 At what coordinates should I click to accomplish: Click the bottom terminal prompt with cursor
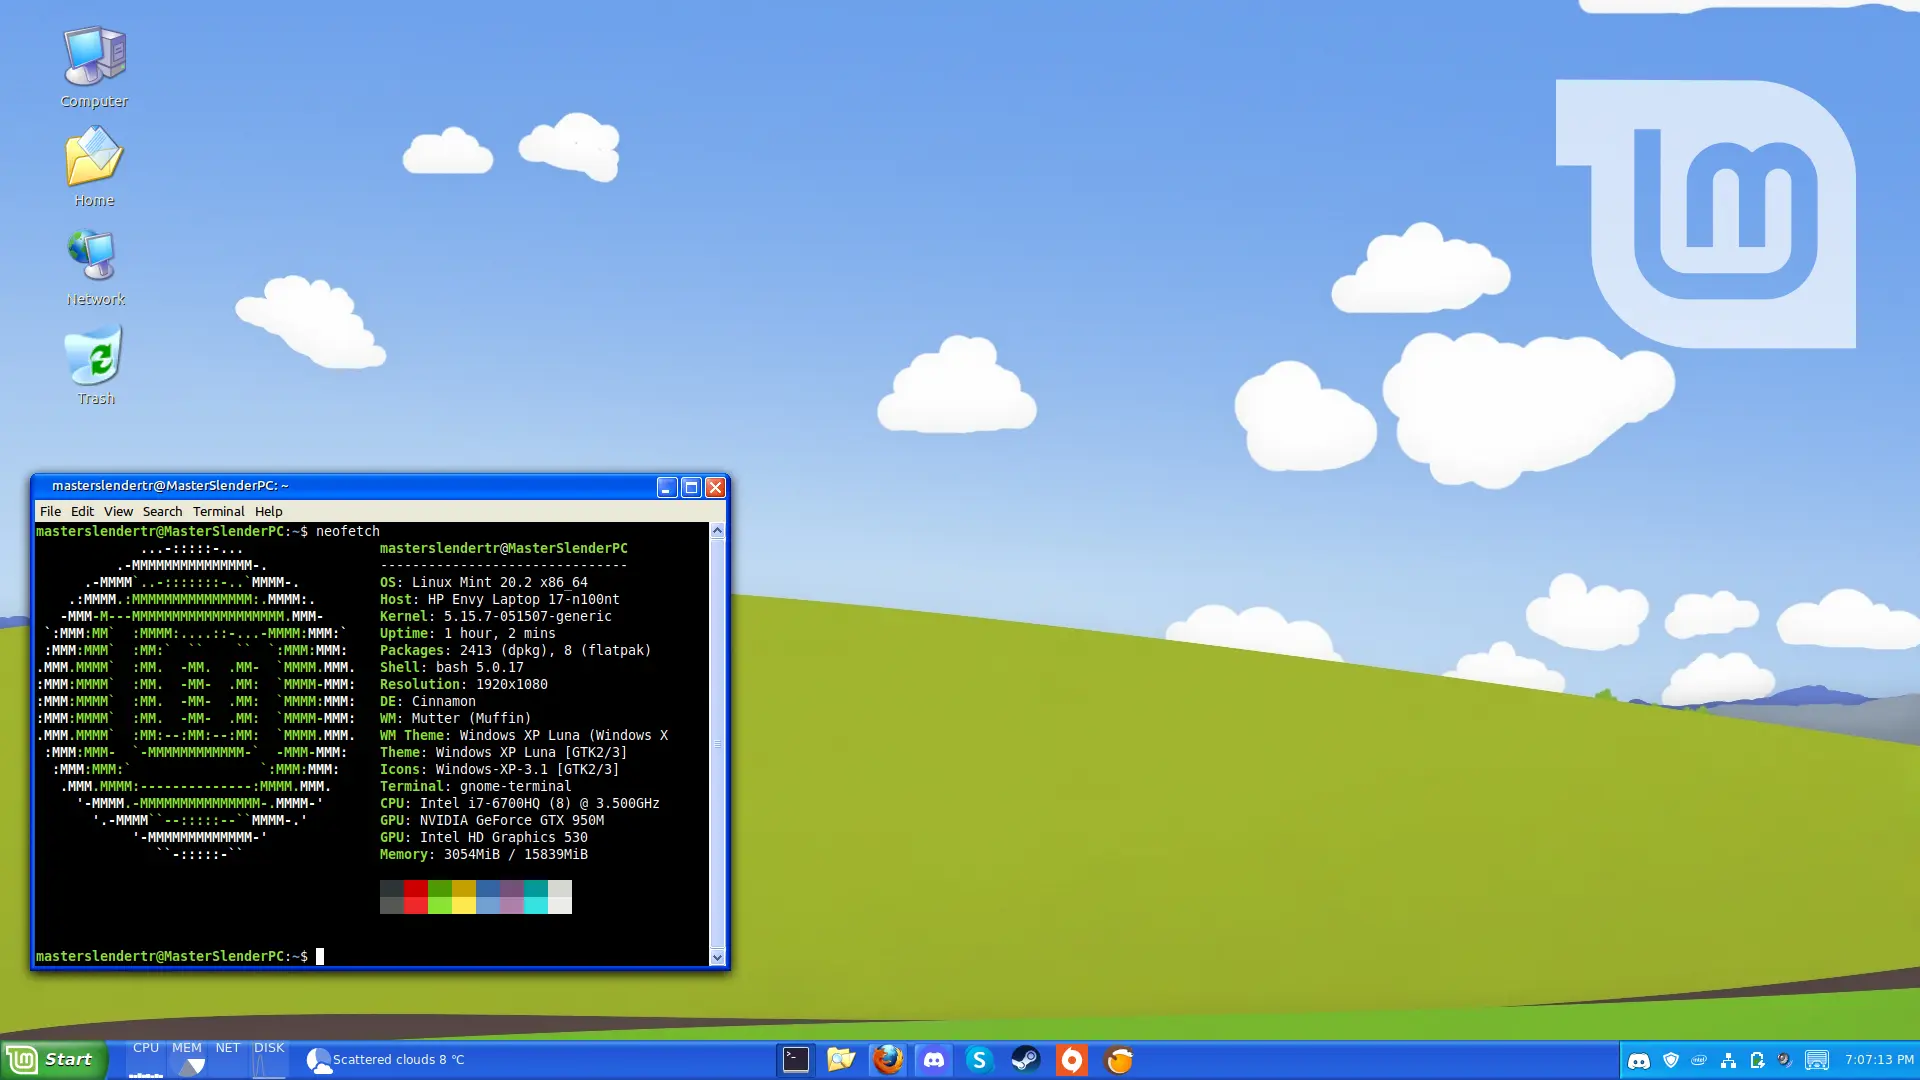tap(180, 956)
